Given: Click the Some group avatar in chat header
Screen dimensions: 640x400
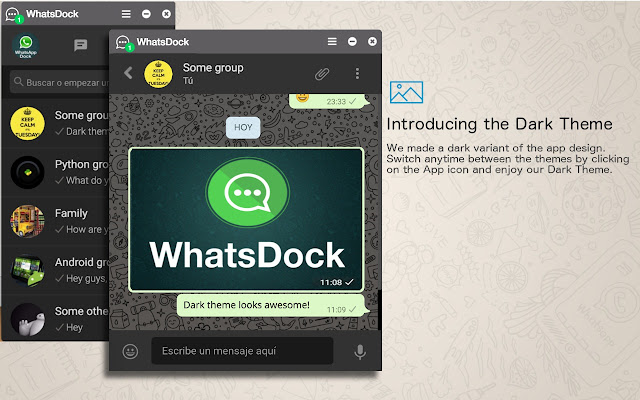Looking at the screenshot, I should coord(158,74).
